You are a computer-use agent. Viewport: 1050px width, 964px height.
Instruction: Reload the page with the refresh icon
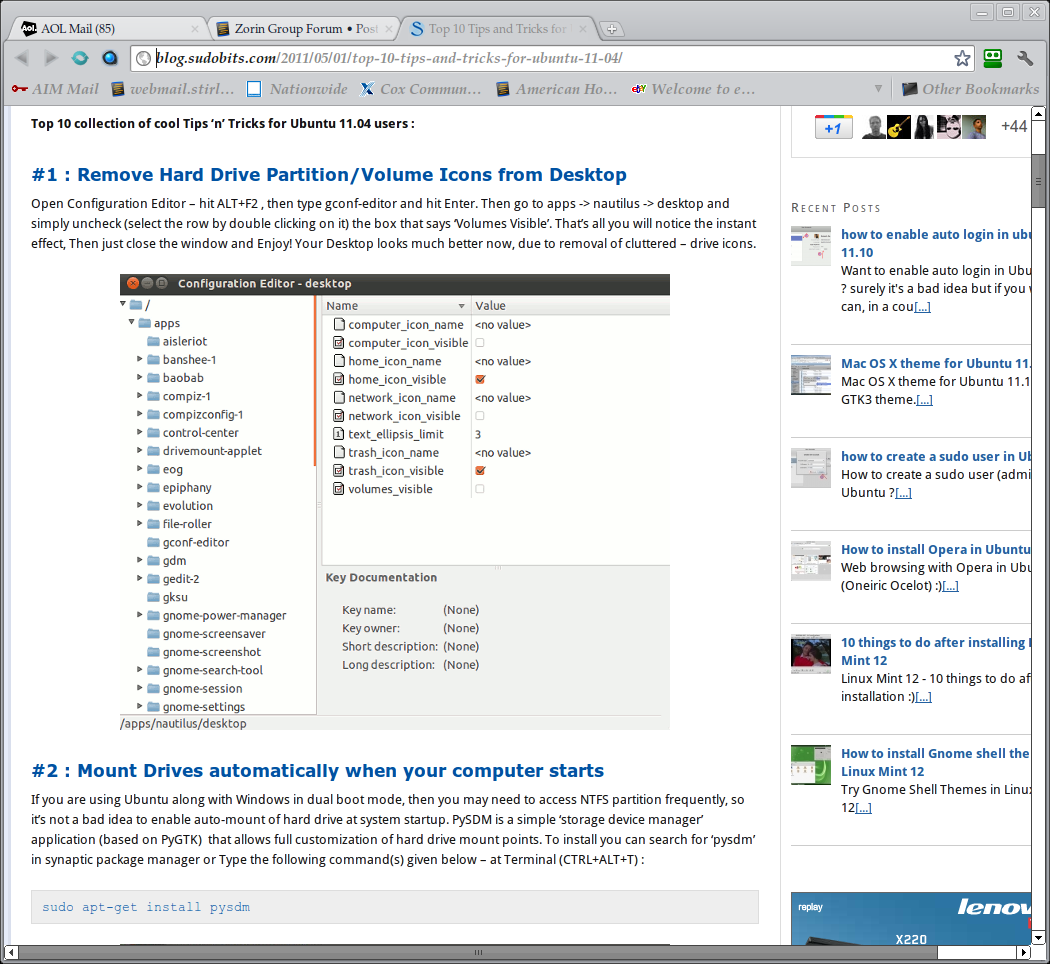tap(80, 58)
